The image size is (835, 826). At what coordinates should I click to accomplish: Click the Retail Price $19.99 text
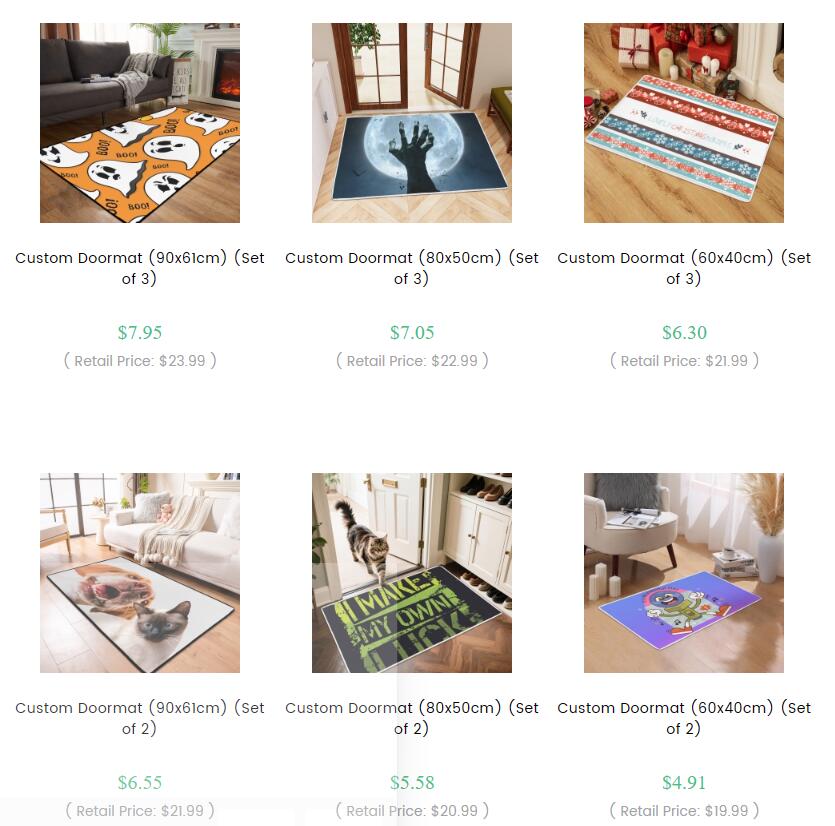(x=684, y=811)
